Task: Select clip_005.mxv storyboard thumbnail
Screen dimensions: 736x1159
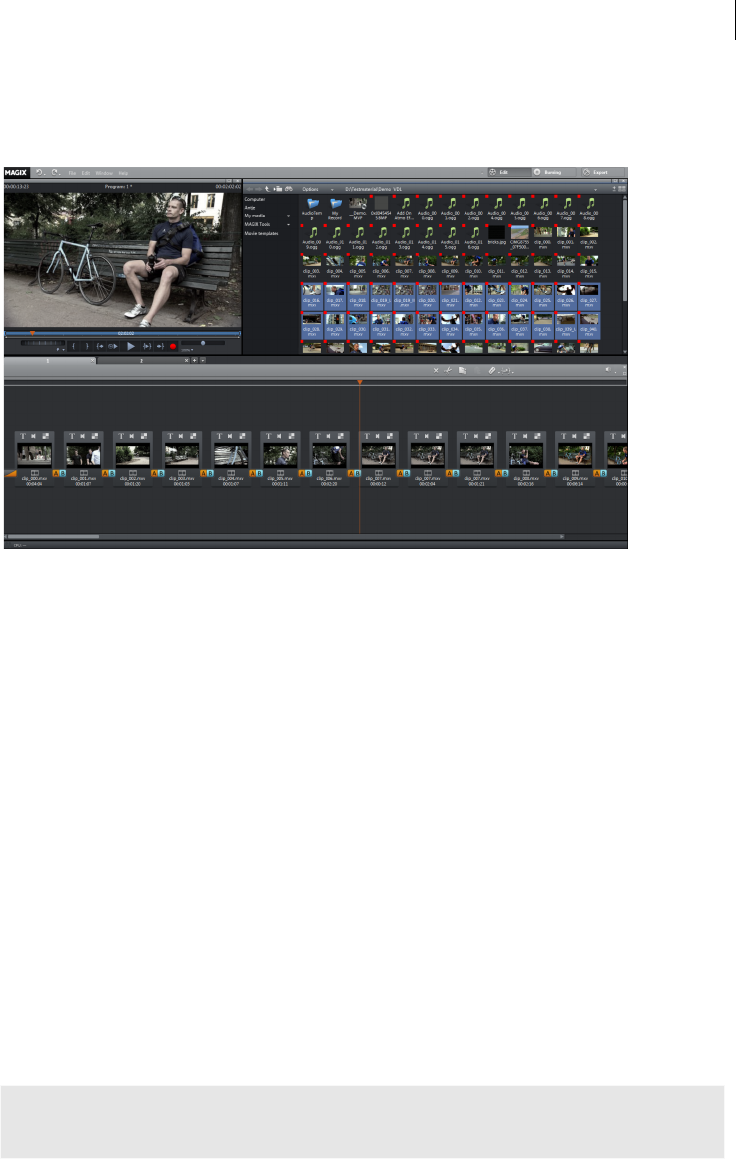Action: coord(280,455)
